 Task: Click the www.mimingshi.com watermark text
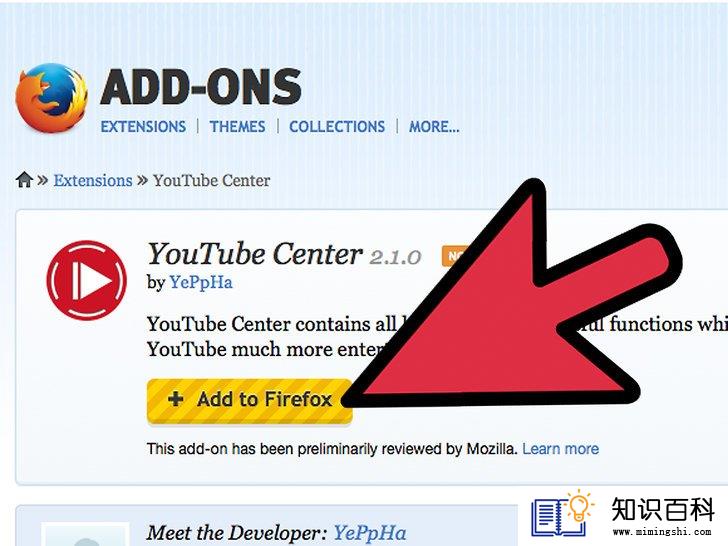[662, 532]
